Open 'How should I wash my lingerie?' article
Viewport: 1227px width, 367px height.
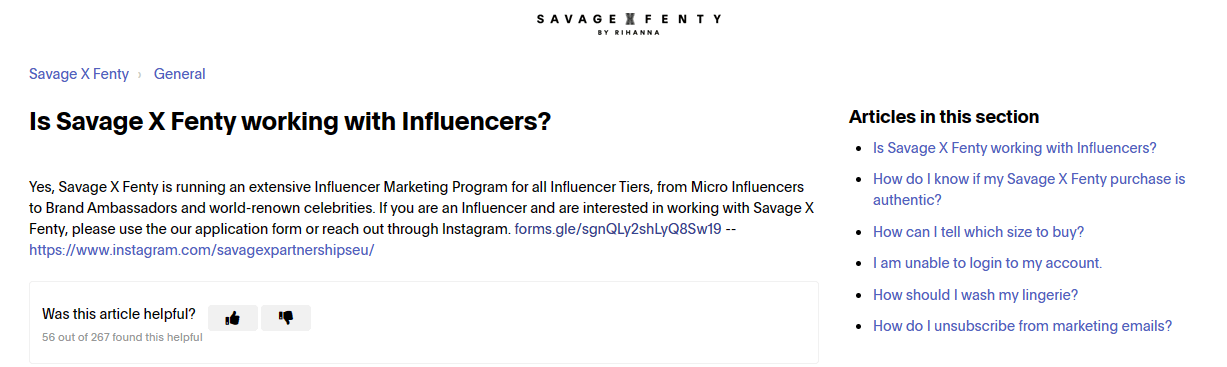pos(975,295)
